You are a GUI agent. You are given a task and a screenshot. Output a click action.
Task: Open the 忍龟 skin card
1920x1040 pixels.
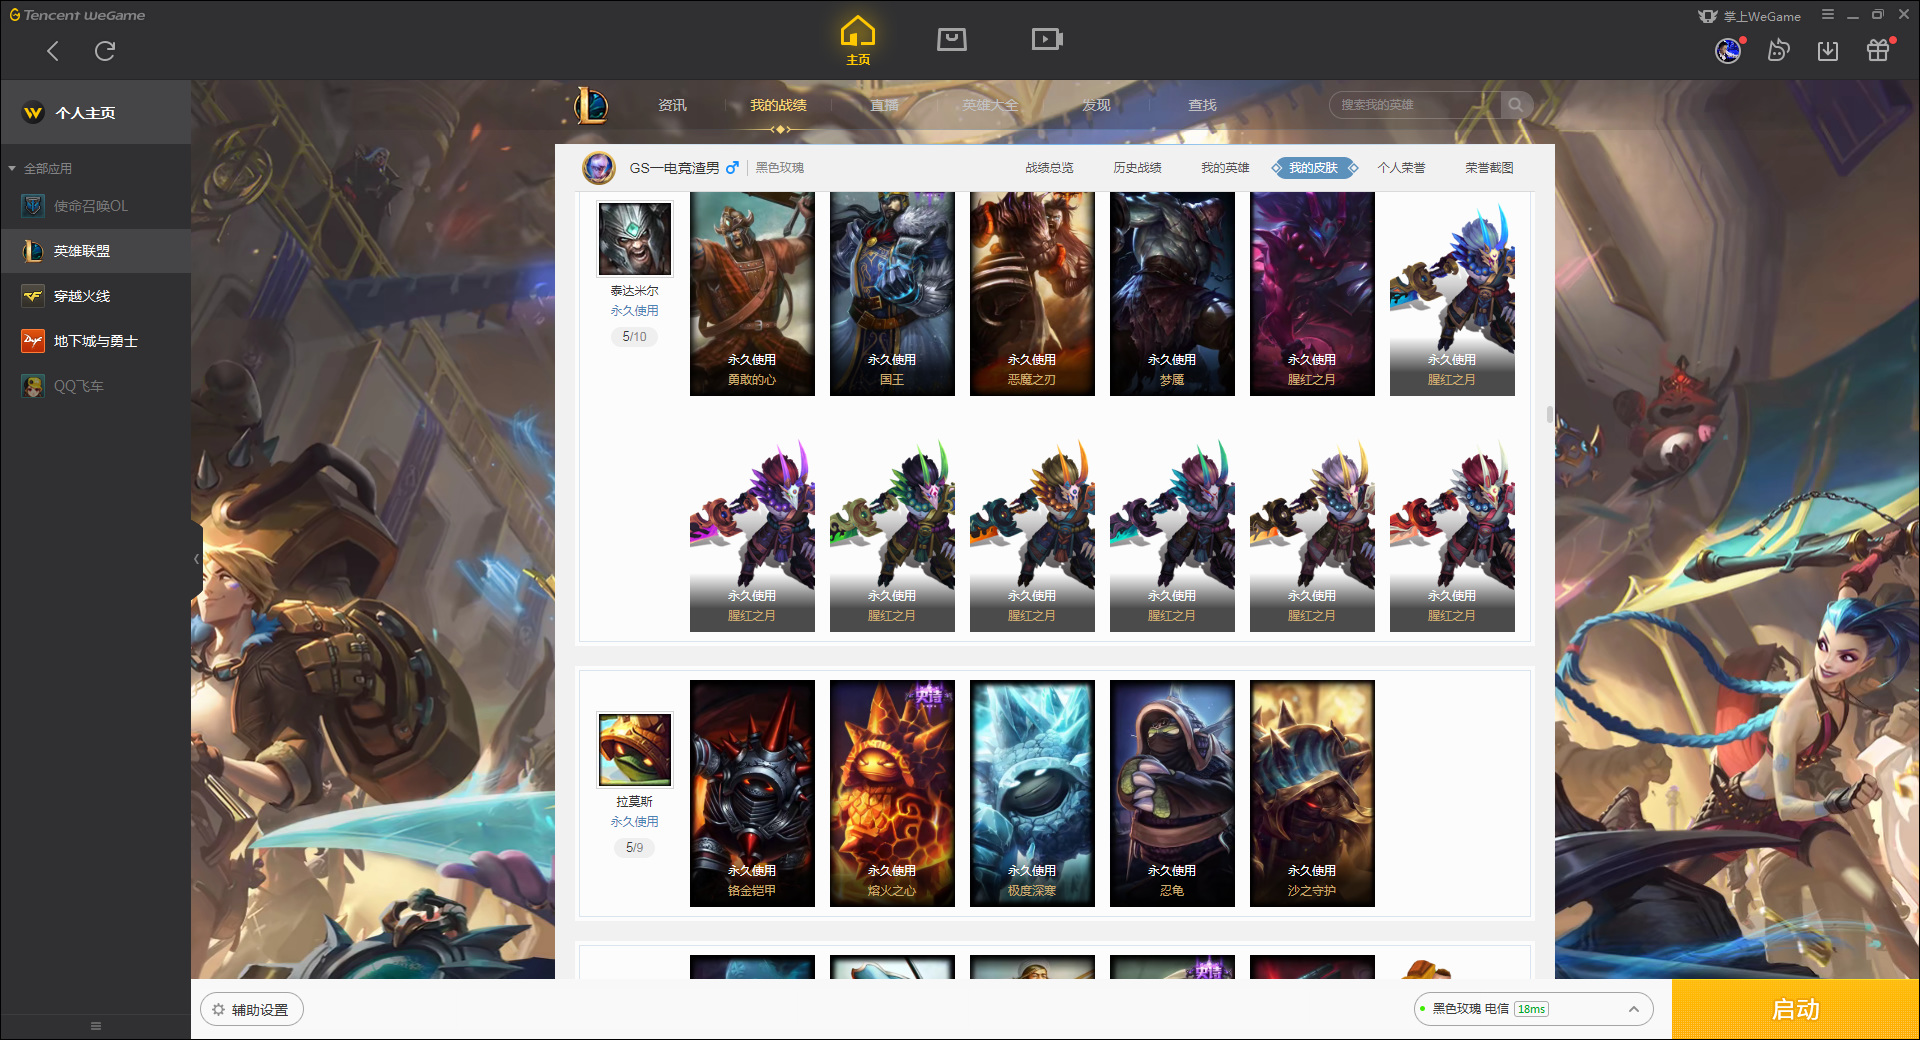point(1172,793)
